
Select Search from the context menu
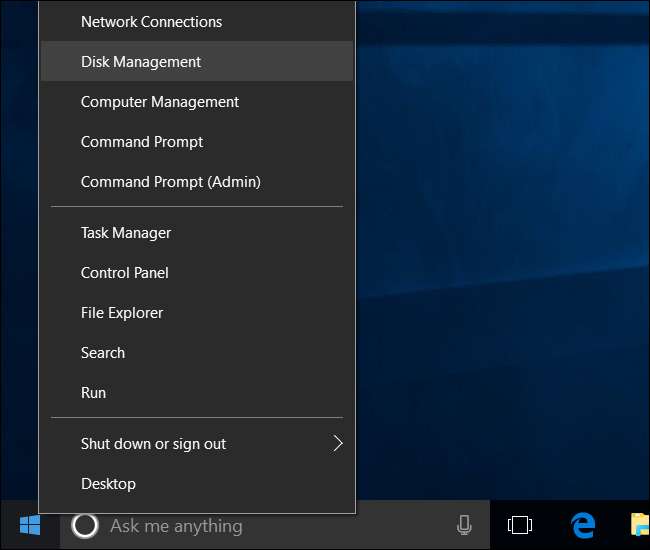pos(103,352)
